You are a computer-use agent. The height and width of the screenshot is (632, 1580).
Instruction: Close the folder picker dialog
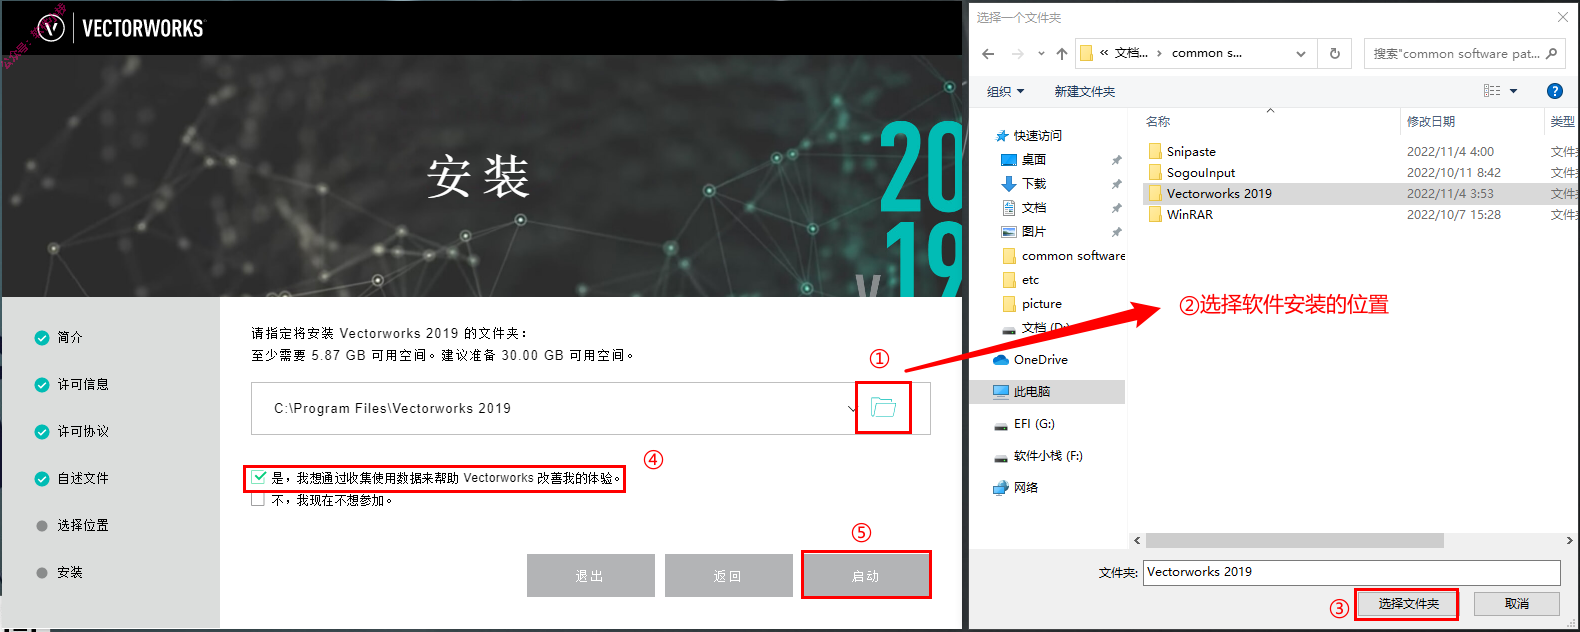(1563, 17)
